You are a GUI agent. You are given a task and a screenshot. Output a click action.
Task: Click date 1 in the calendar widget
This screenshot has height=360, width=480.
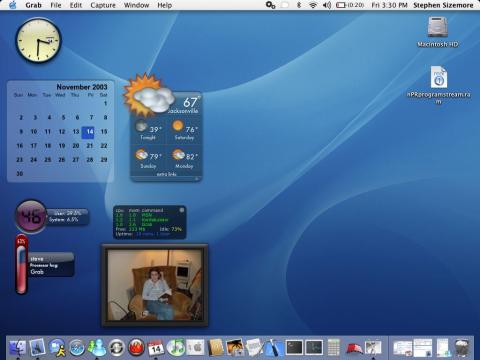click(105, 103)
